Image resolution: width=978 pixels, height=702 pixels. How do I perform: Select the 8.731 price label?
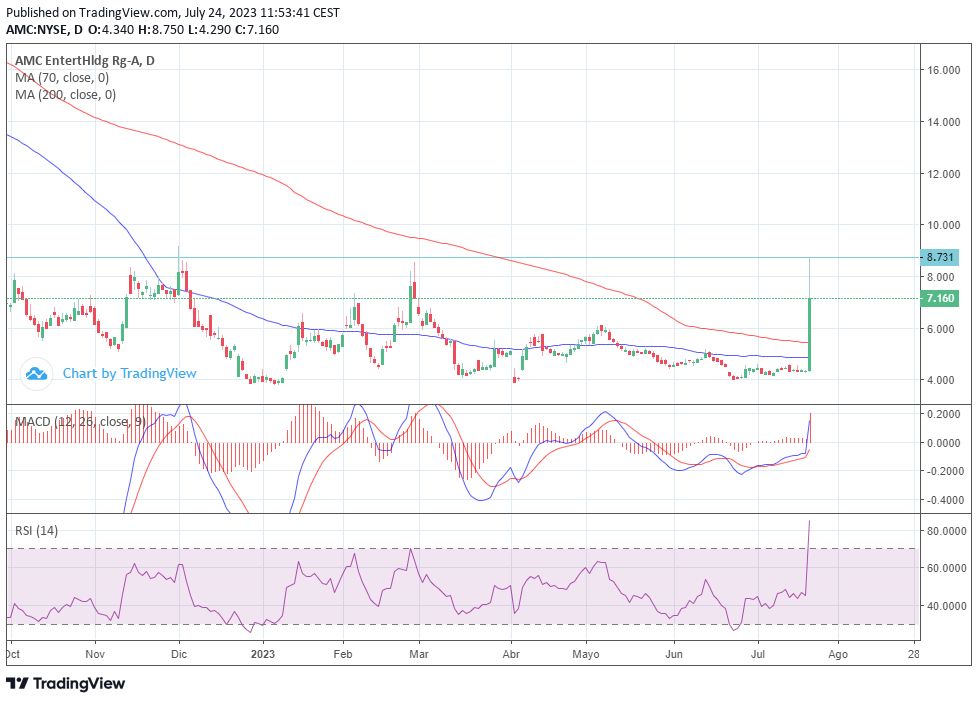point(940,257)
